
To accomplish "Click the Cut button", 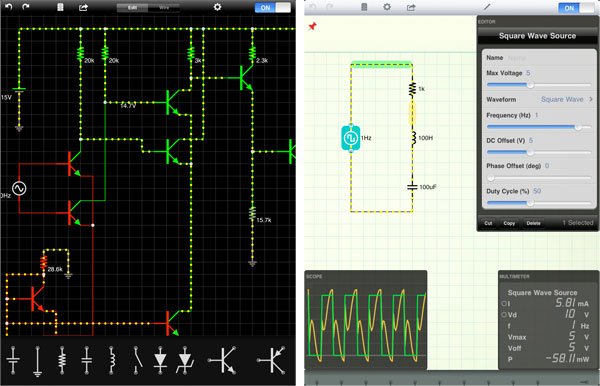I will (x=488, y=223).
